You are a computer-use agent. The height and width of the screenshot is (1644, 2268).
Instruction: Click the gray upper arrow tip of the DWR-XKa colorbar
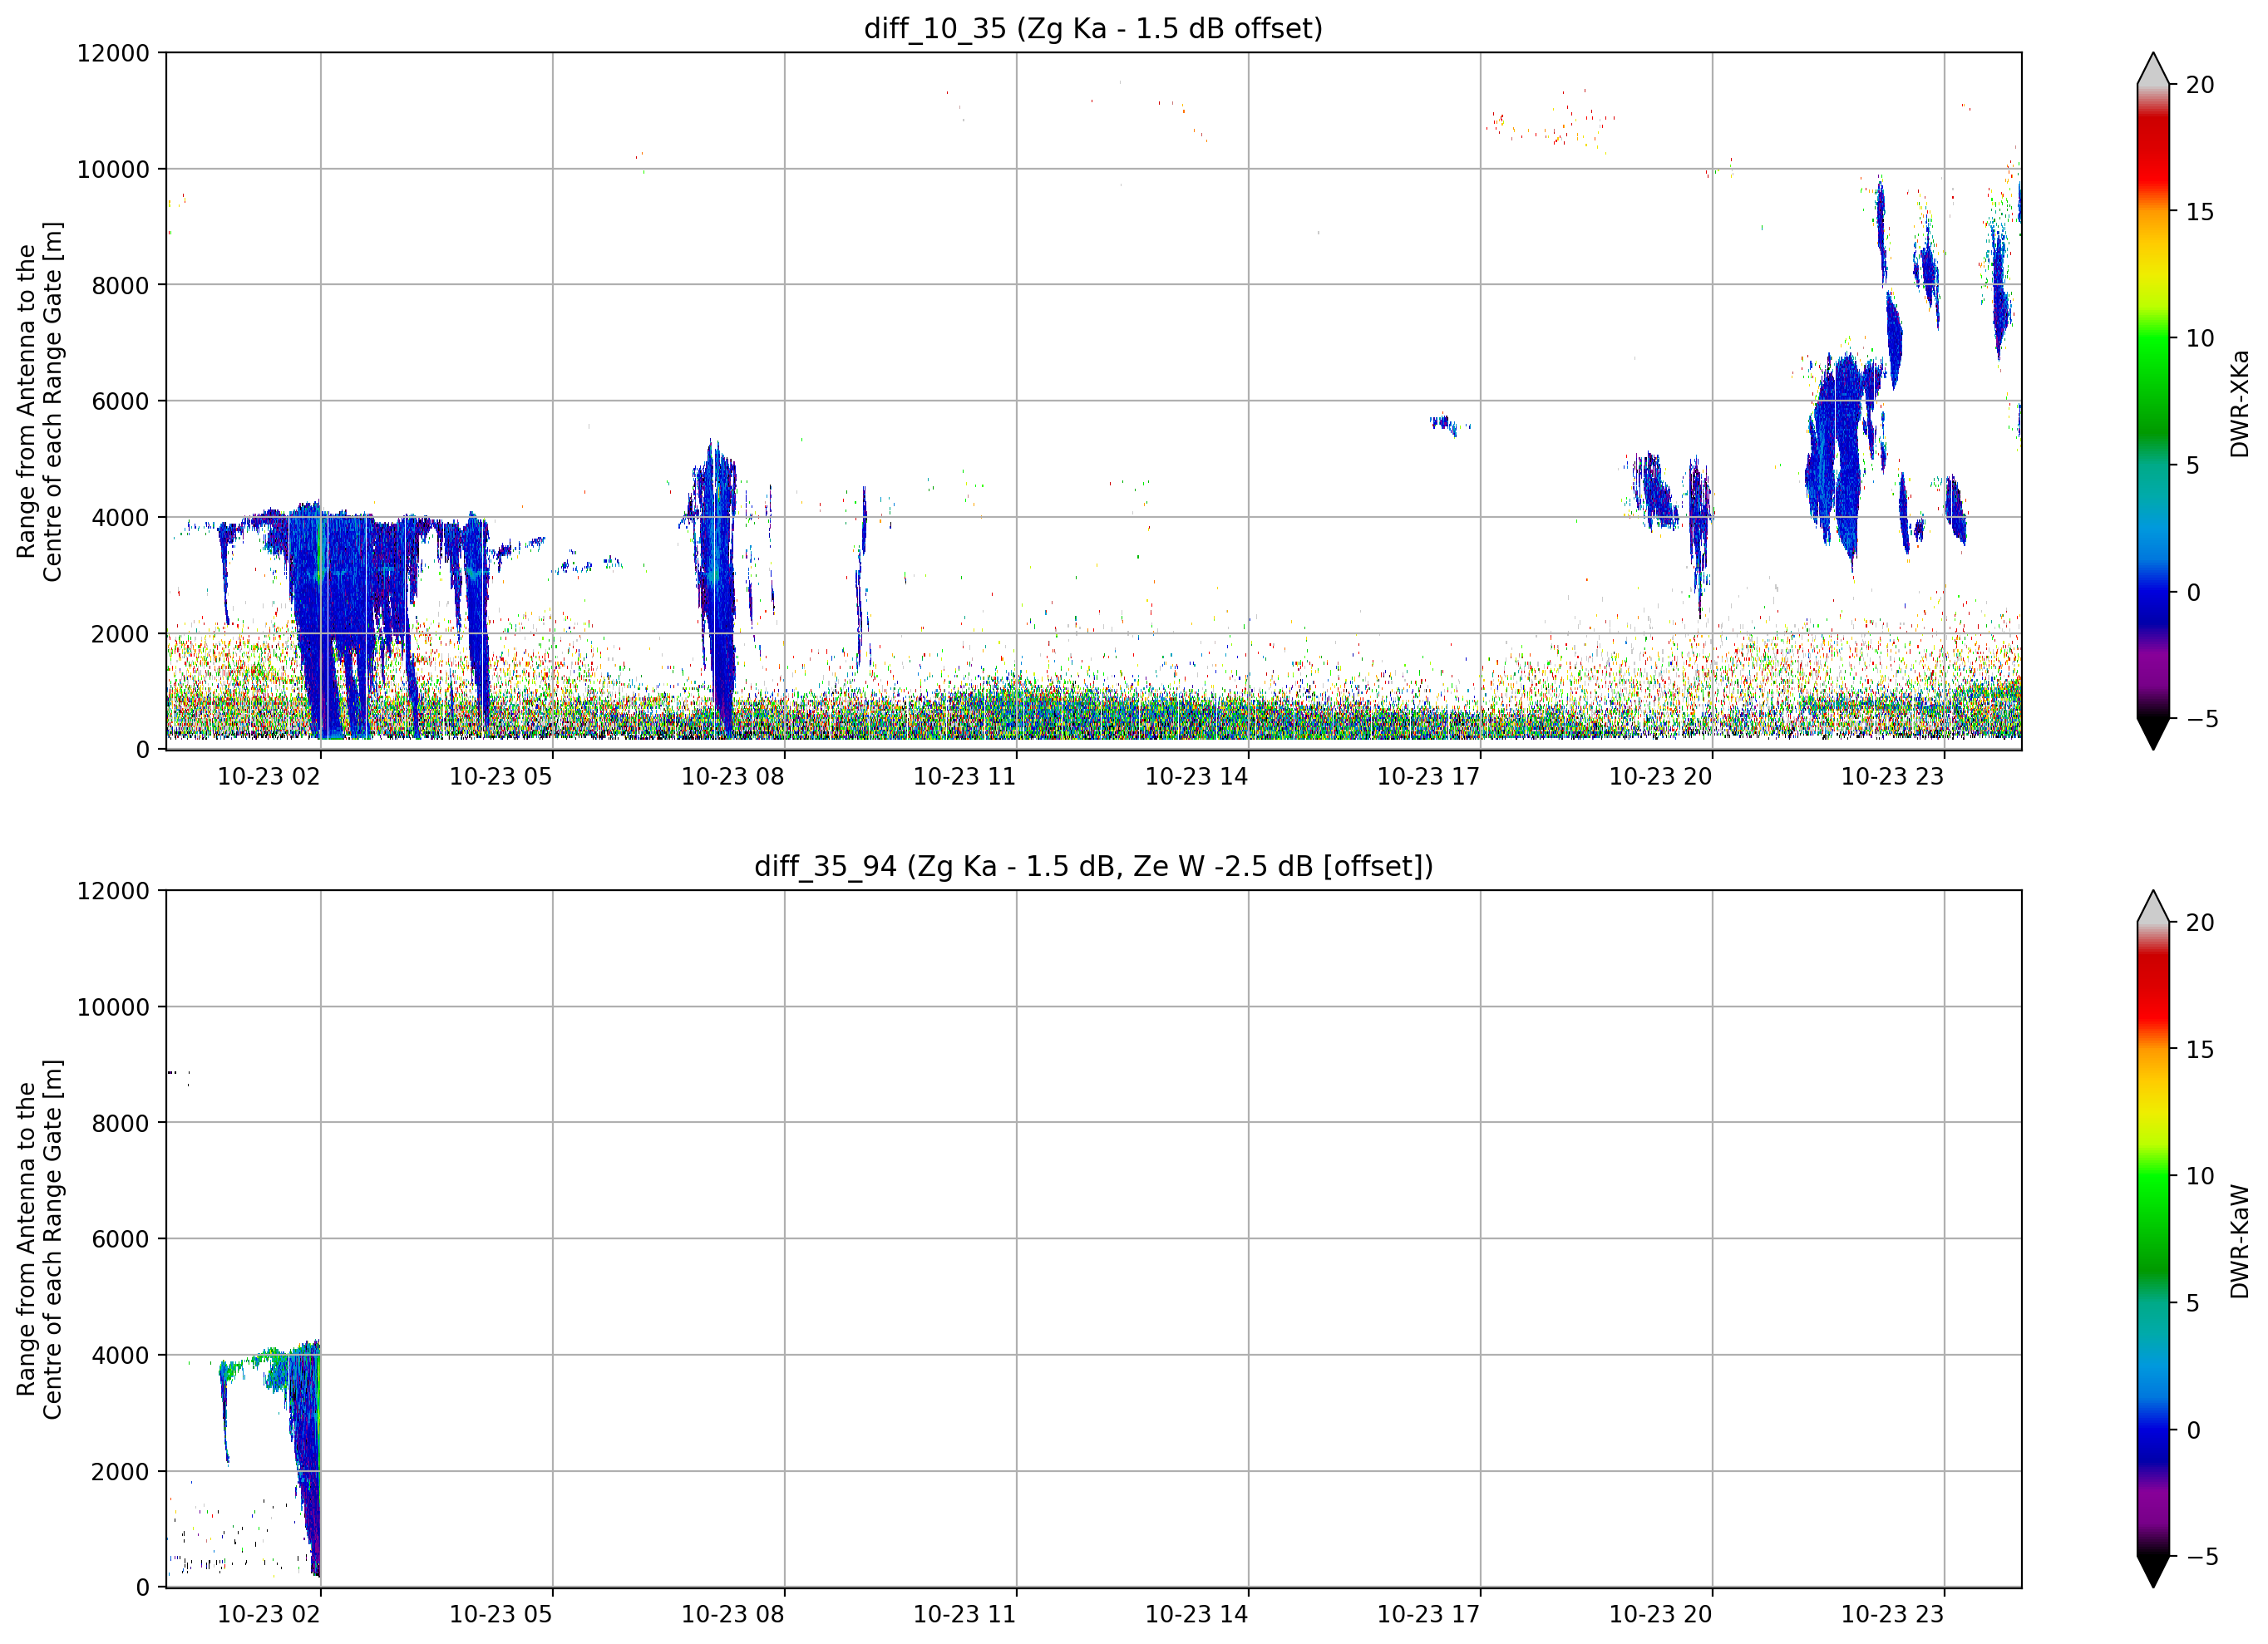pos(2153,68)
